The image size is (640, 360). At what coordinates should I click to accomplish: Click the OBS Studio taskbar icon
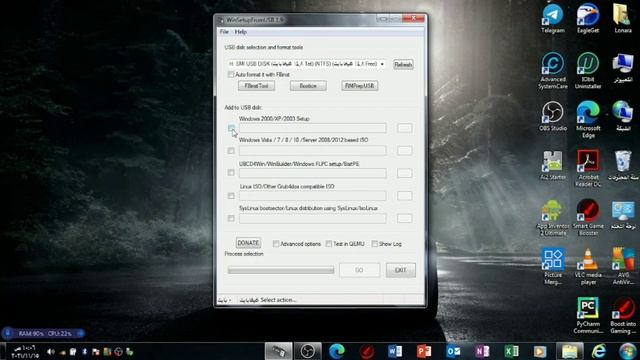point(308,351)
